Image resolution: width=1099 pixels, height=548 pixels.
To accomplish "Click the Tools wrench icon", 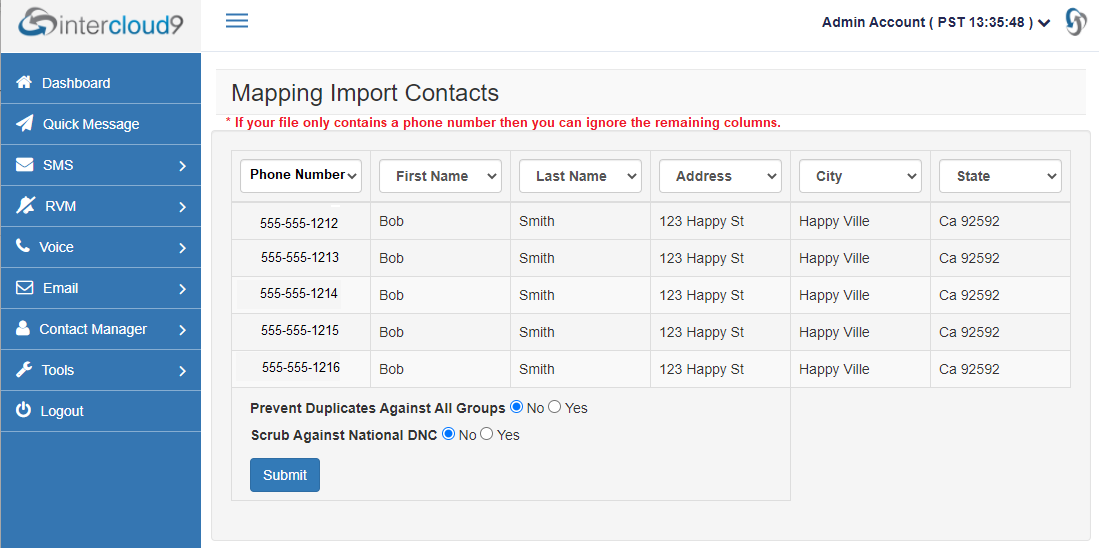I will [x=24, y=369].
